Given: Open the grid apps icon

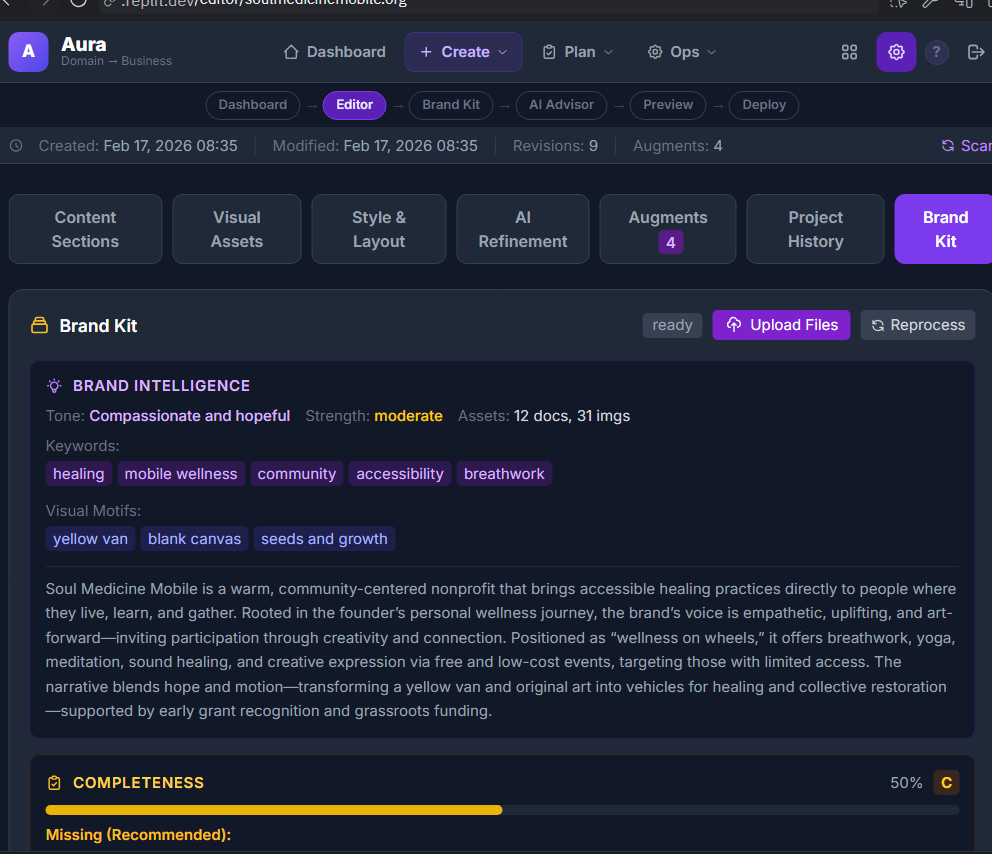Looking at the screenshot, I should 849,52.
